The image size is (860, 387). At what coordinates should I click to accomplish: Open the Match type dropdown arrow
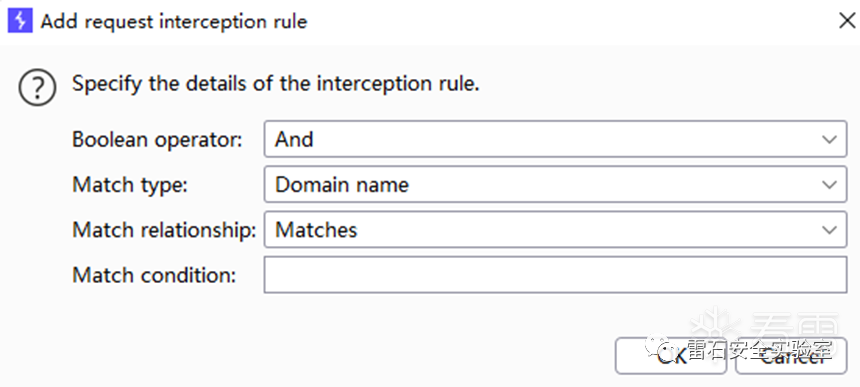(829, 185)
